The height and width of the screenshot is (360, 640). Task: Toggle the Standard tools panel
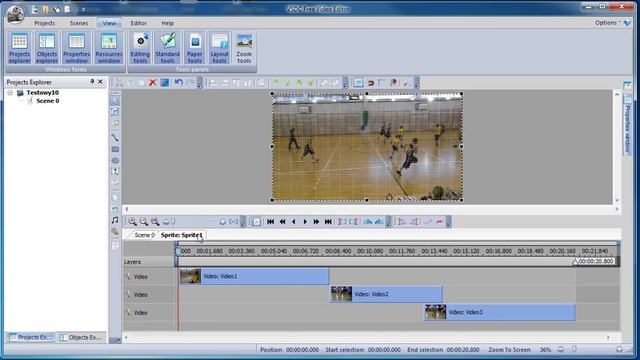click(167, 48)
